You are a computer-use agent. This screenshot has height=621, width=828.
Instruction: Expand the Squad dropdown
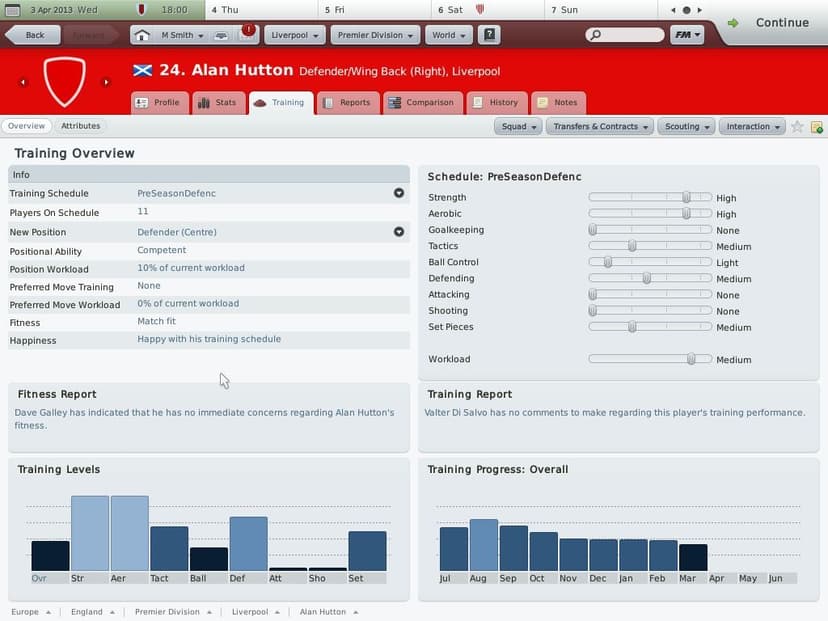518,127
